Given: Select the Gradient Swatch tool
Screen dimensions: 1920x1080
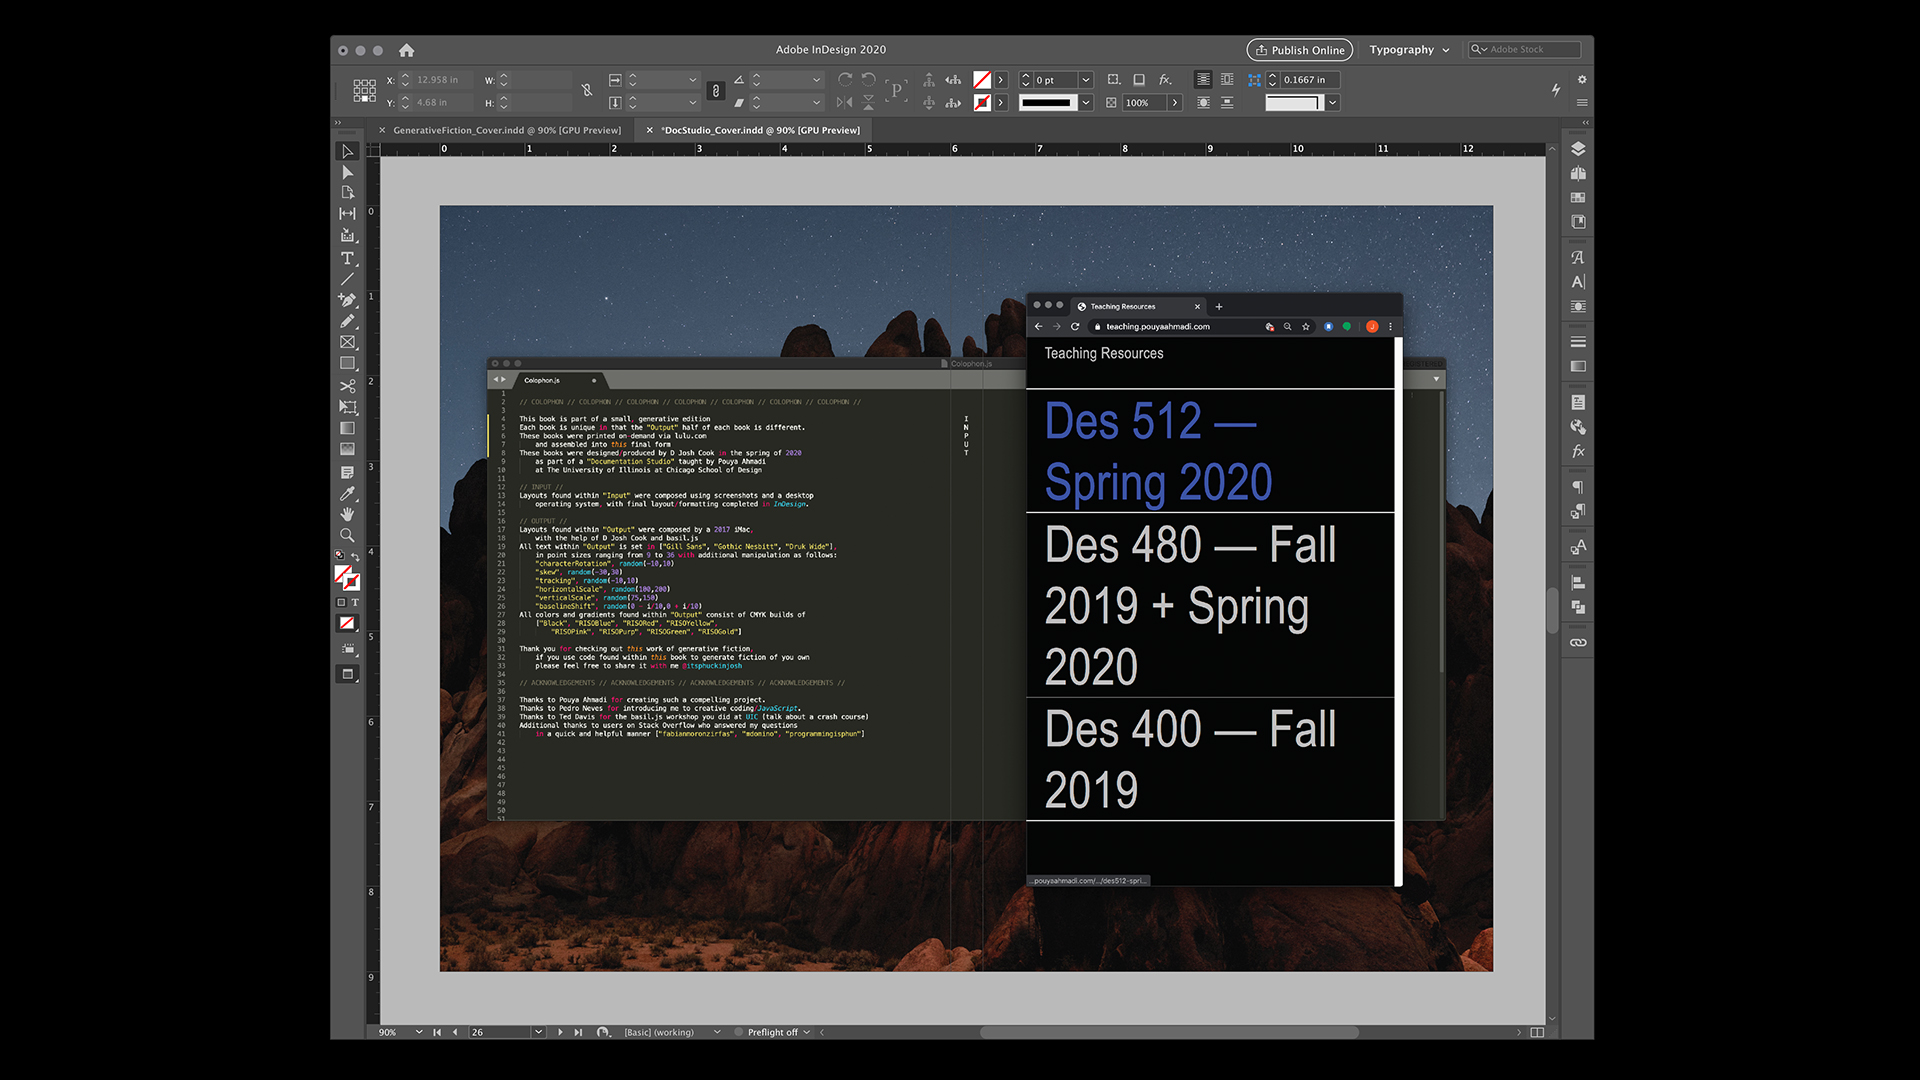Looking at the screenshot, I should [347, 428].
